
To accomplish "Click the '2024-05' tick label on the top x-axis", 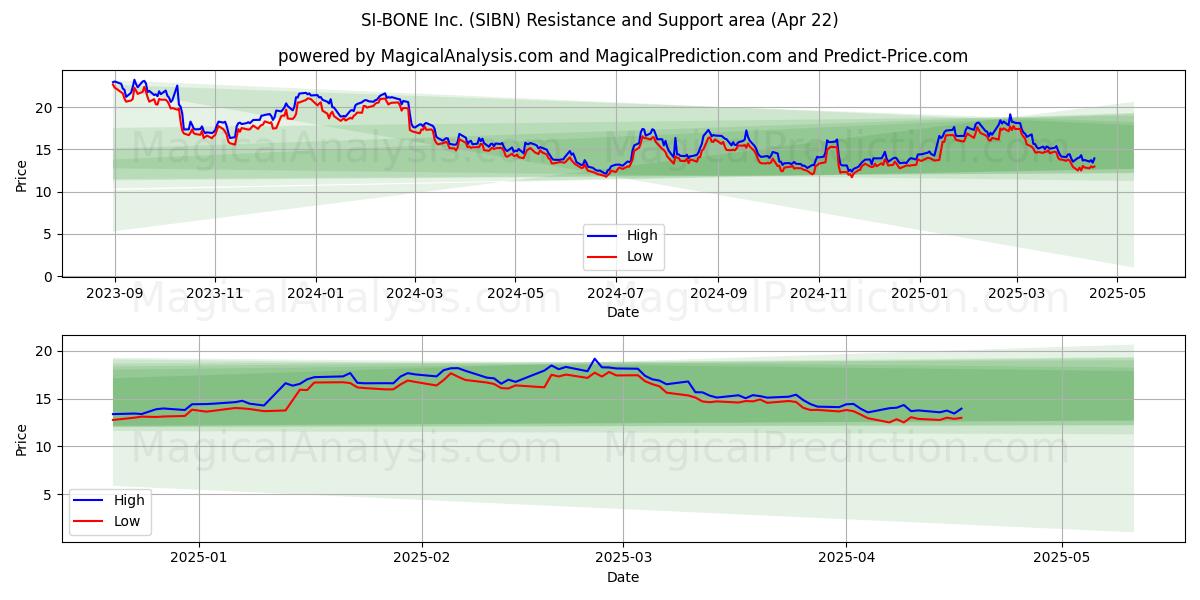I will coord(515,293).
